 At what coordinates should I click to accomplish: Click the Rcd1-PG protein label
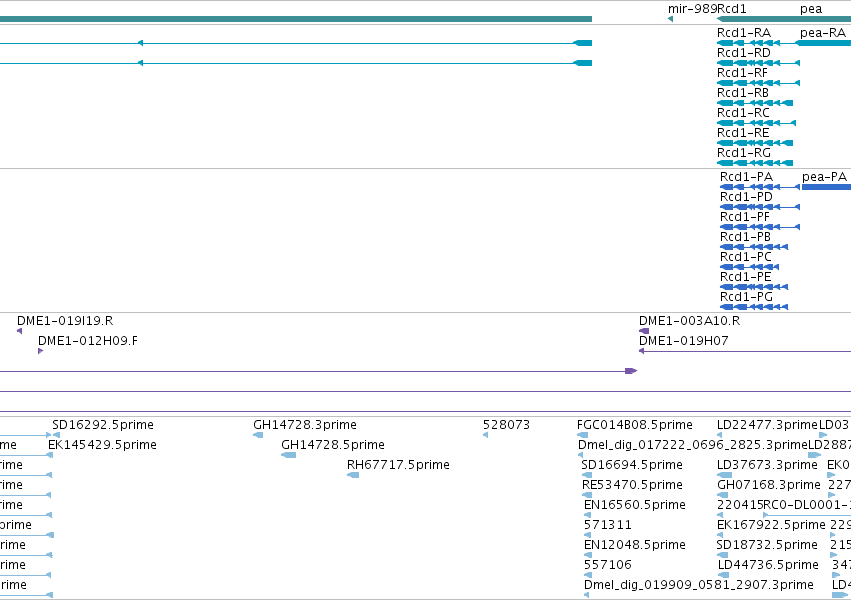pos(746,297)
